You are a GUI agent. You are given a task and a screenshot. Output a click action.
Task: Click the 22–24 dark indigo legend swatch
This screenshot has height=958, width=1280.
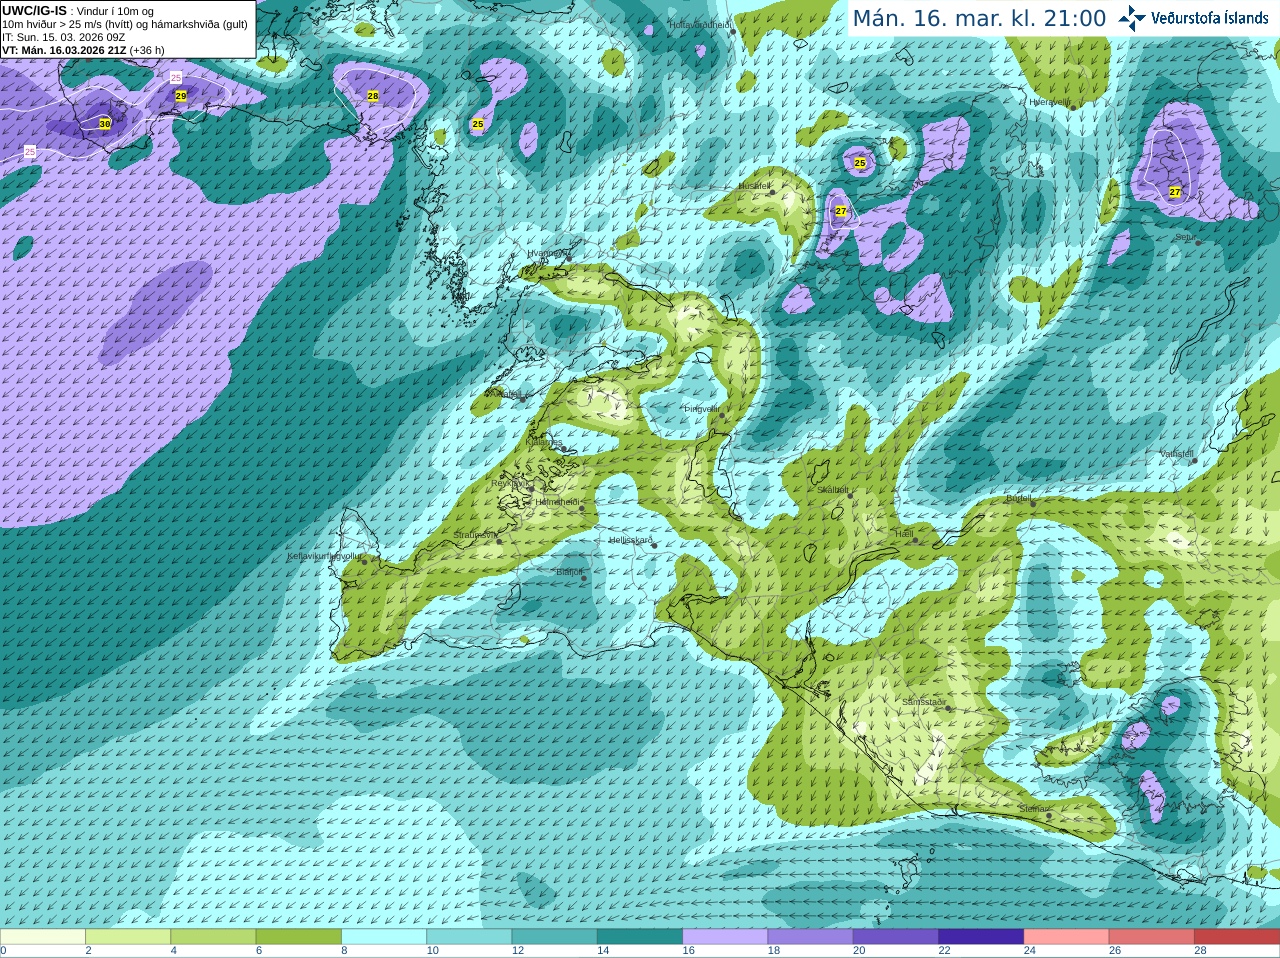coord(981,936)
